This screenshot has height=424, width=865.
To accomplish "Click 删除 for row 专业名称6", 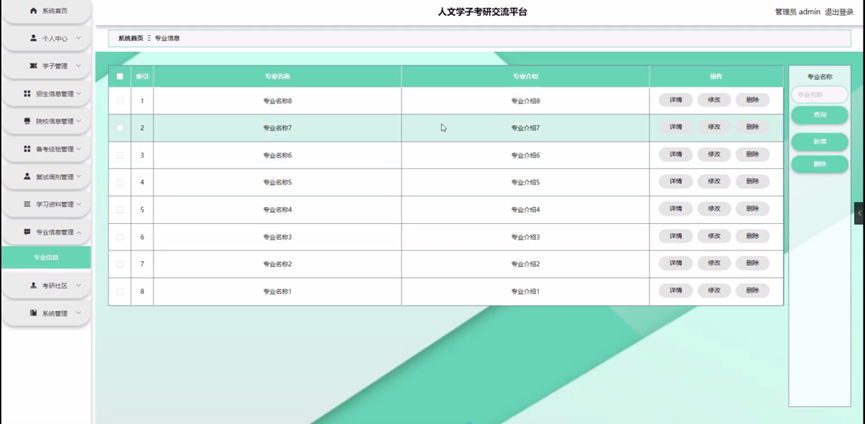I will (752, 154).
